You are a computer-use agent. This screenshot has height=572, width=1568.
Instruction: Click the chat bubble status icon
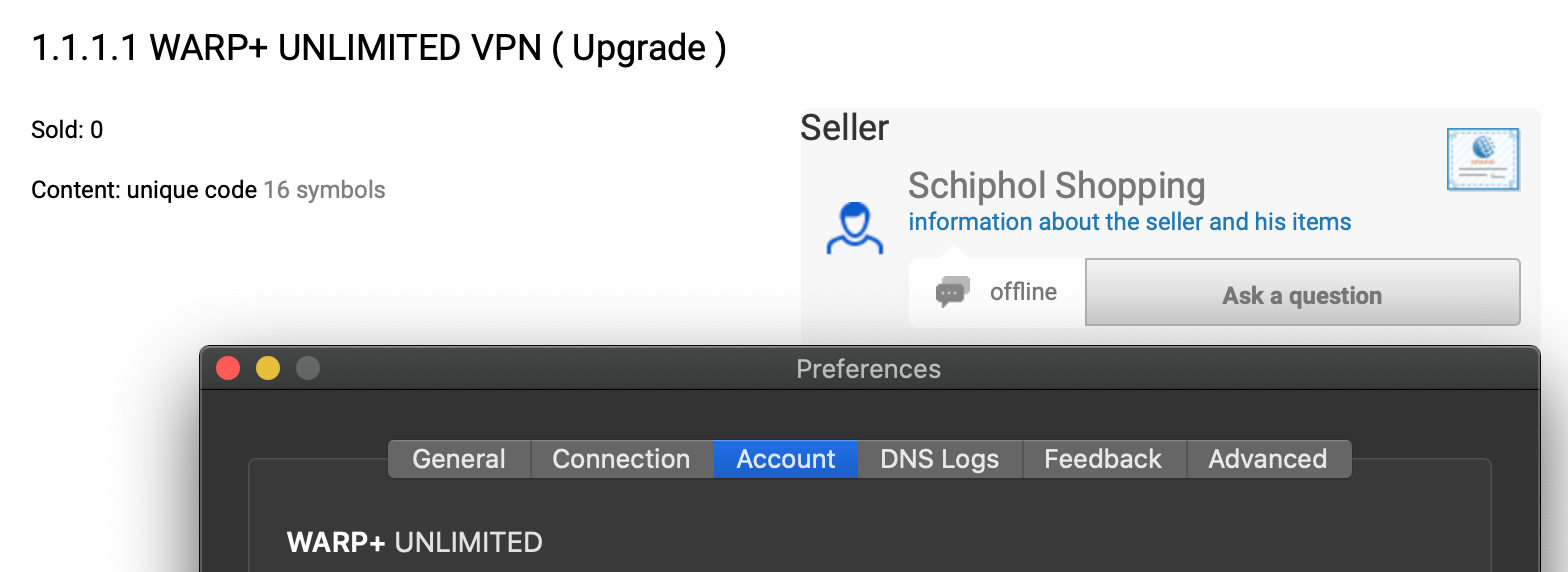pyautogui.click(x=952, y=291)
